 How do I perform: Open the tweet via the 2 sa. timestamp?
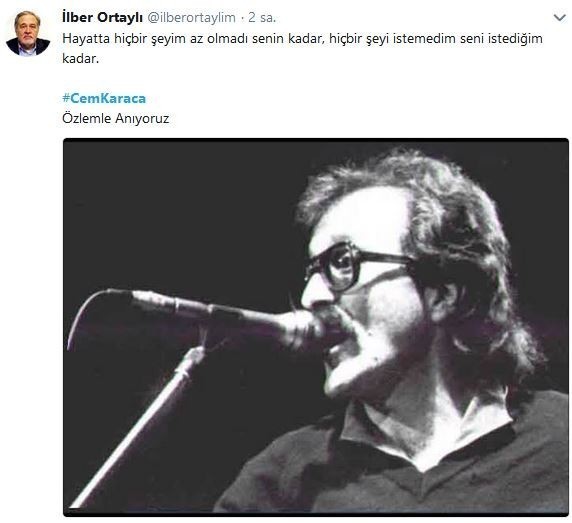point(262,18)
